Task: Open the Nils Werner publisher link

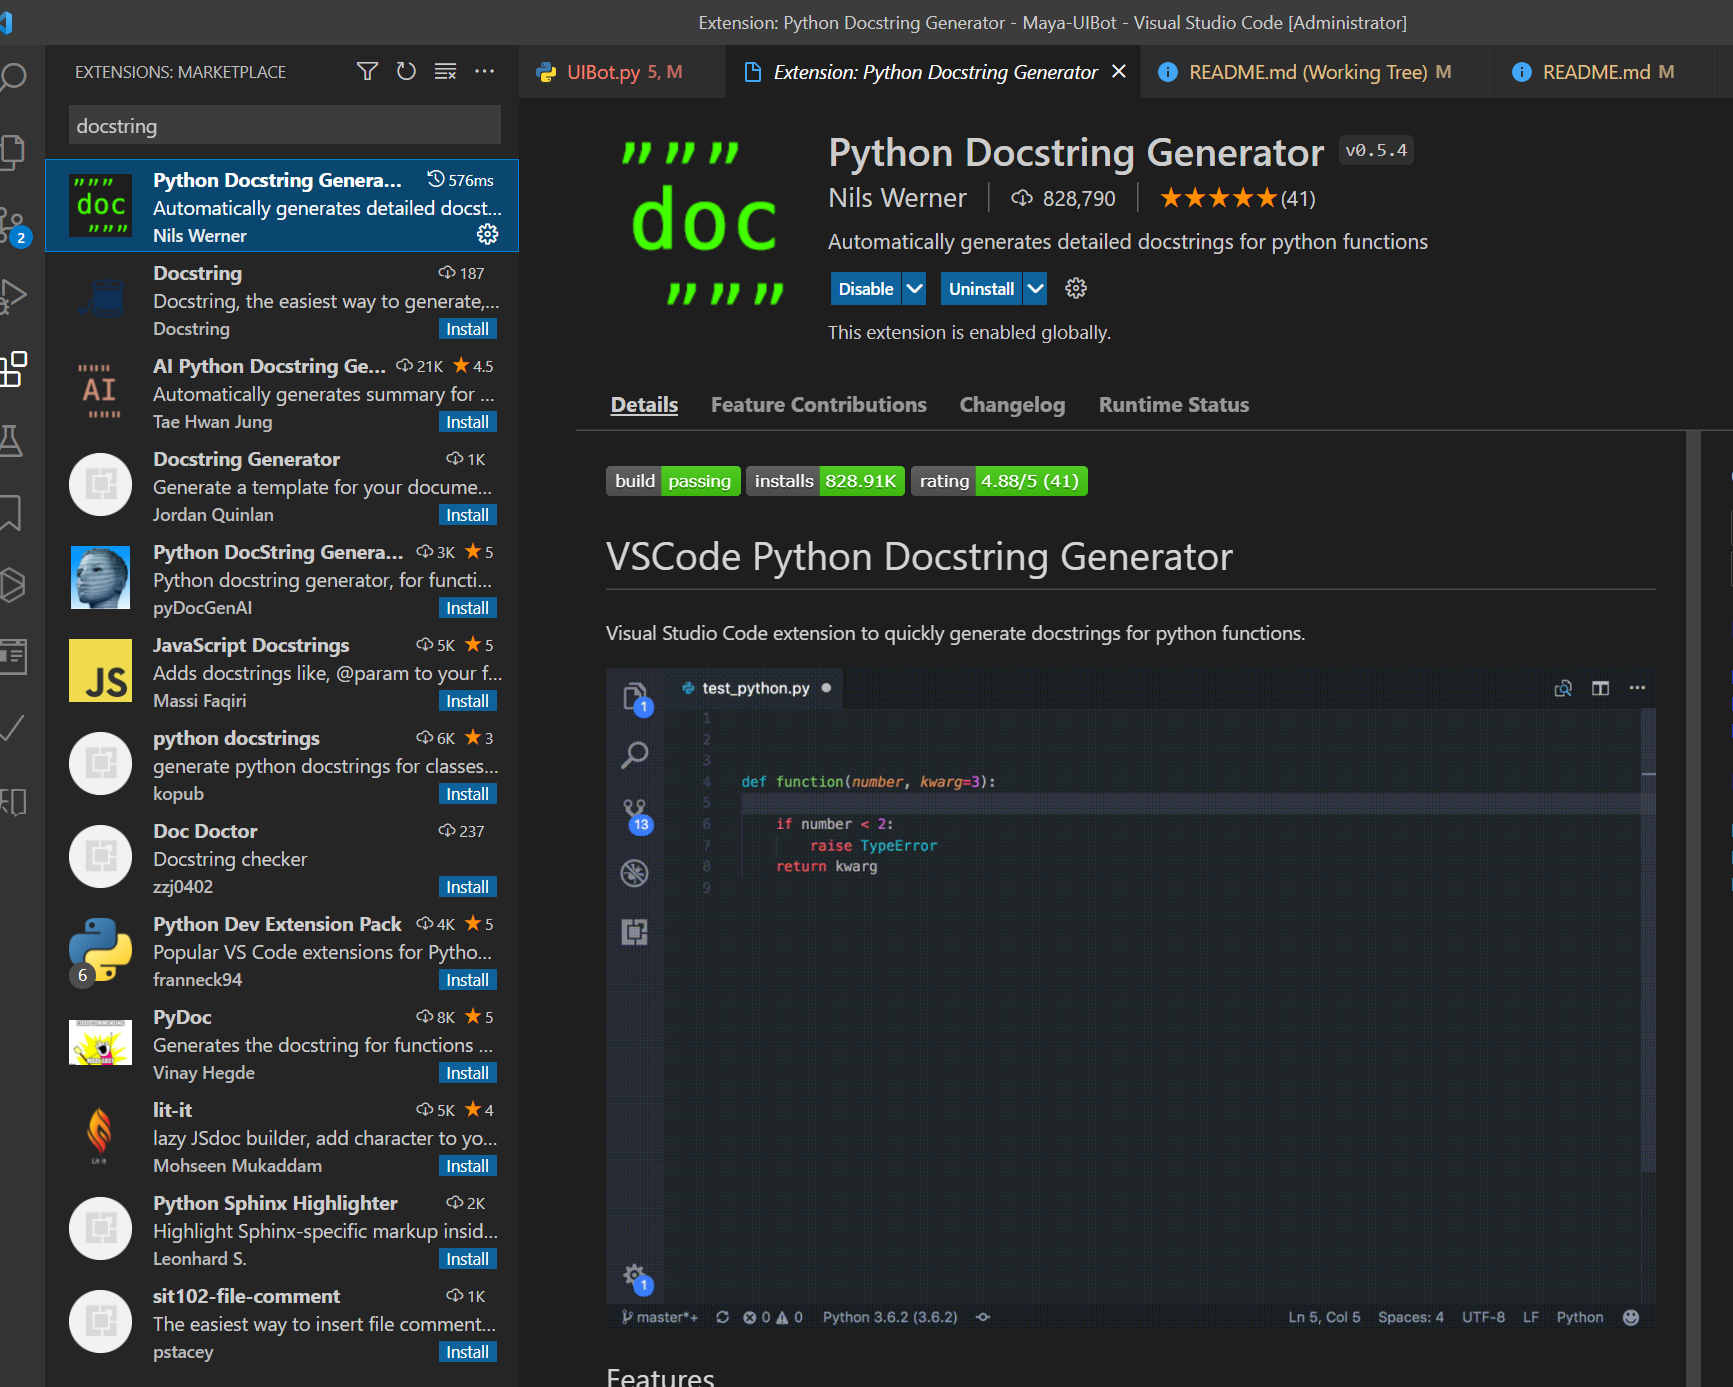Action: [x=897, y=198]
